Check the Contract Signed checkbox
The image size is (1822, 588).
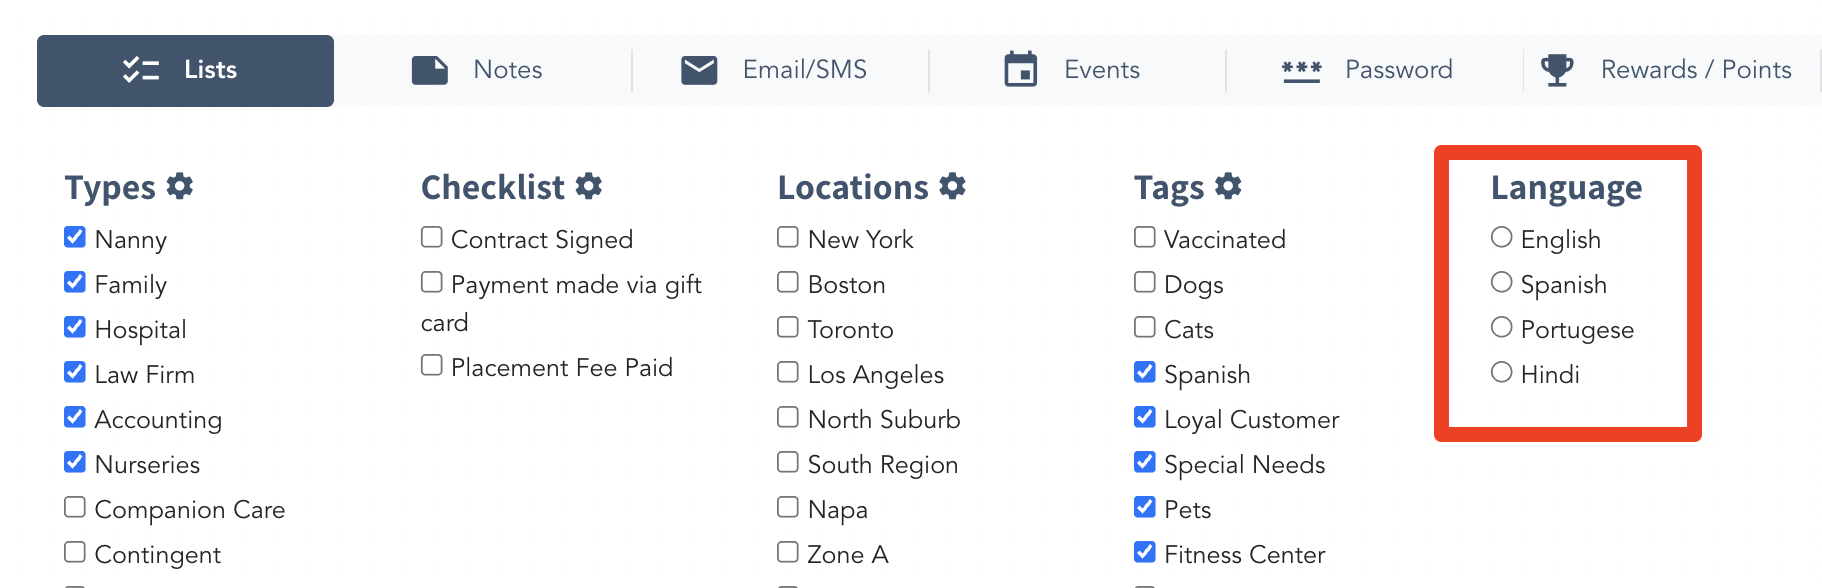click(x=432, y=237)
